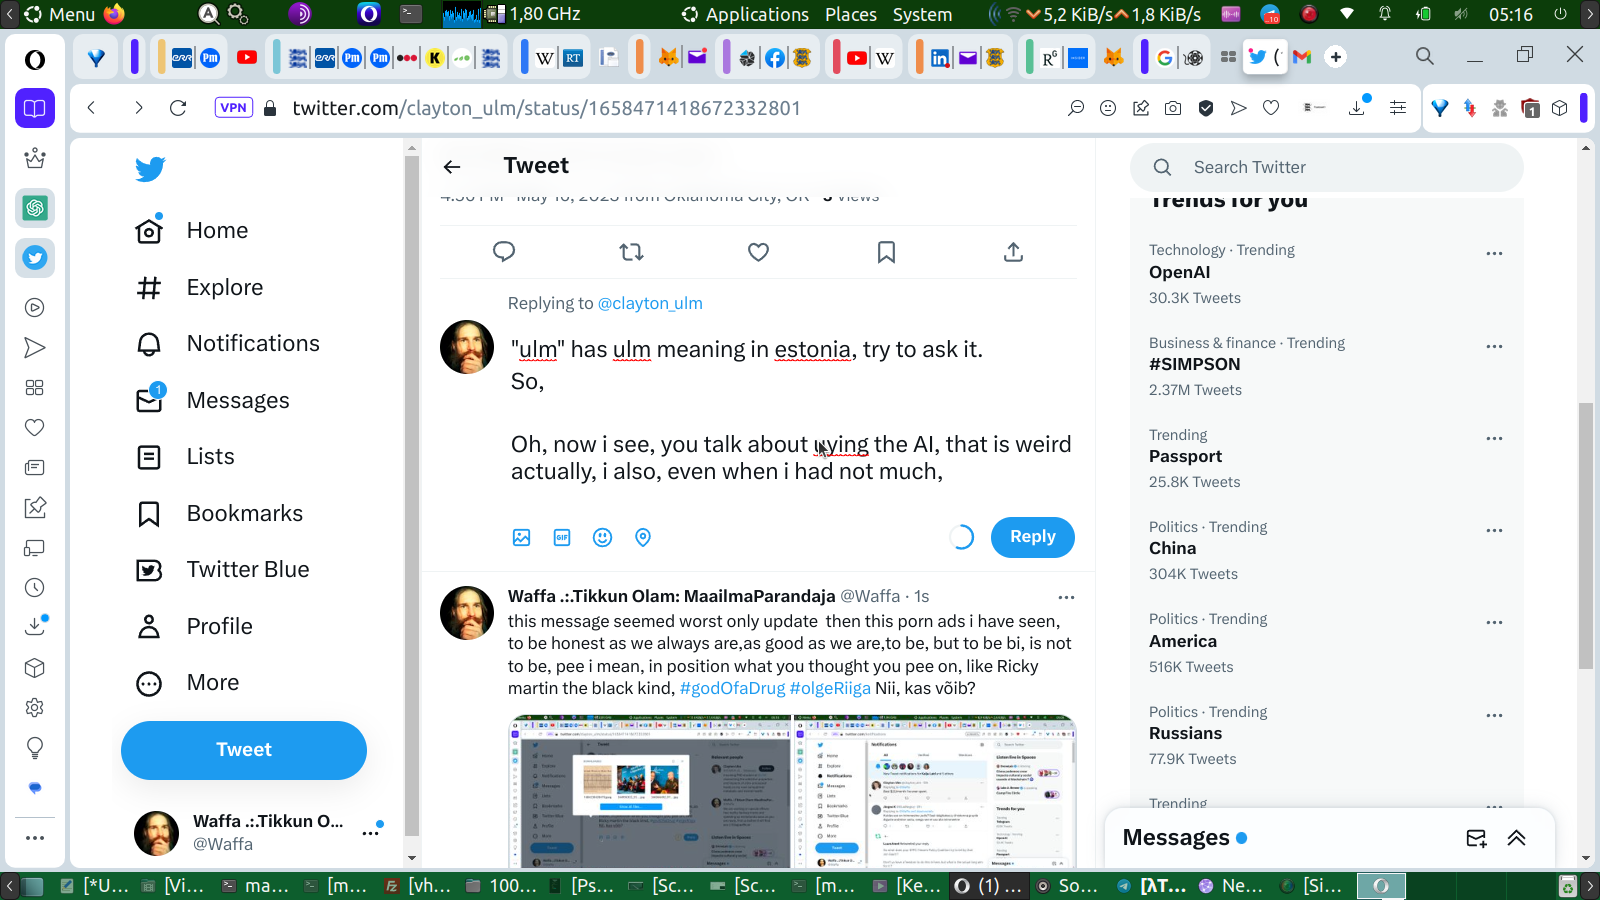Like the tweet with the heart icon

(x=759, y=252)
